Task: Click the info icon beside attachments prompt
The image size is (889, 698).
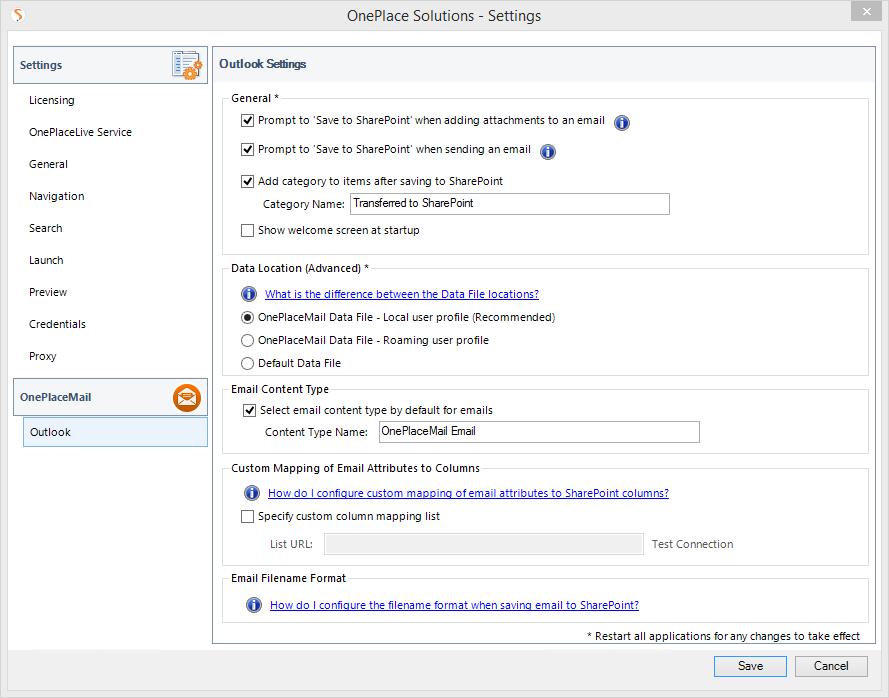Action: [622, 123]
